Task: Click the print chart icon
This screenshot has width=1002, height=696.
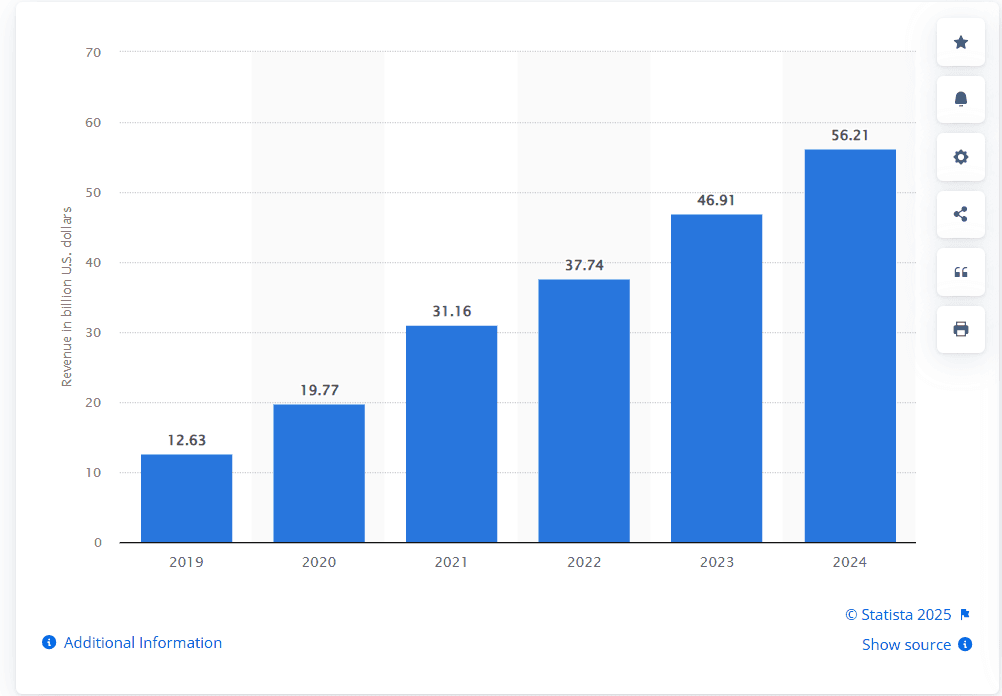Action: point(960,329)
